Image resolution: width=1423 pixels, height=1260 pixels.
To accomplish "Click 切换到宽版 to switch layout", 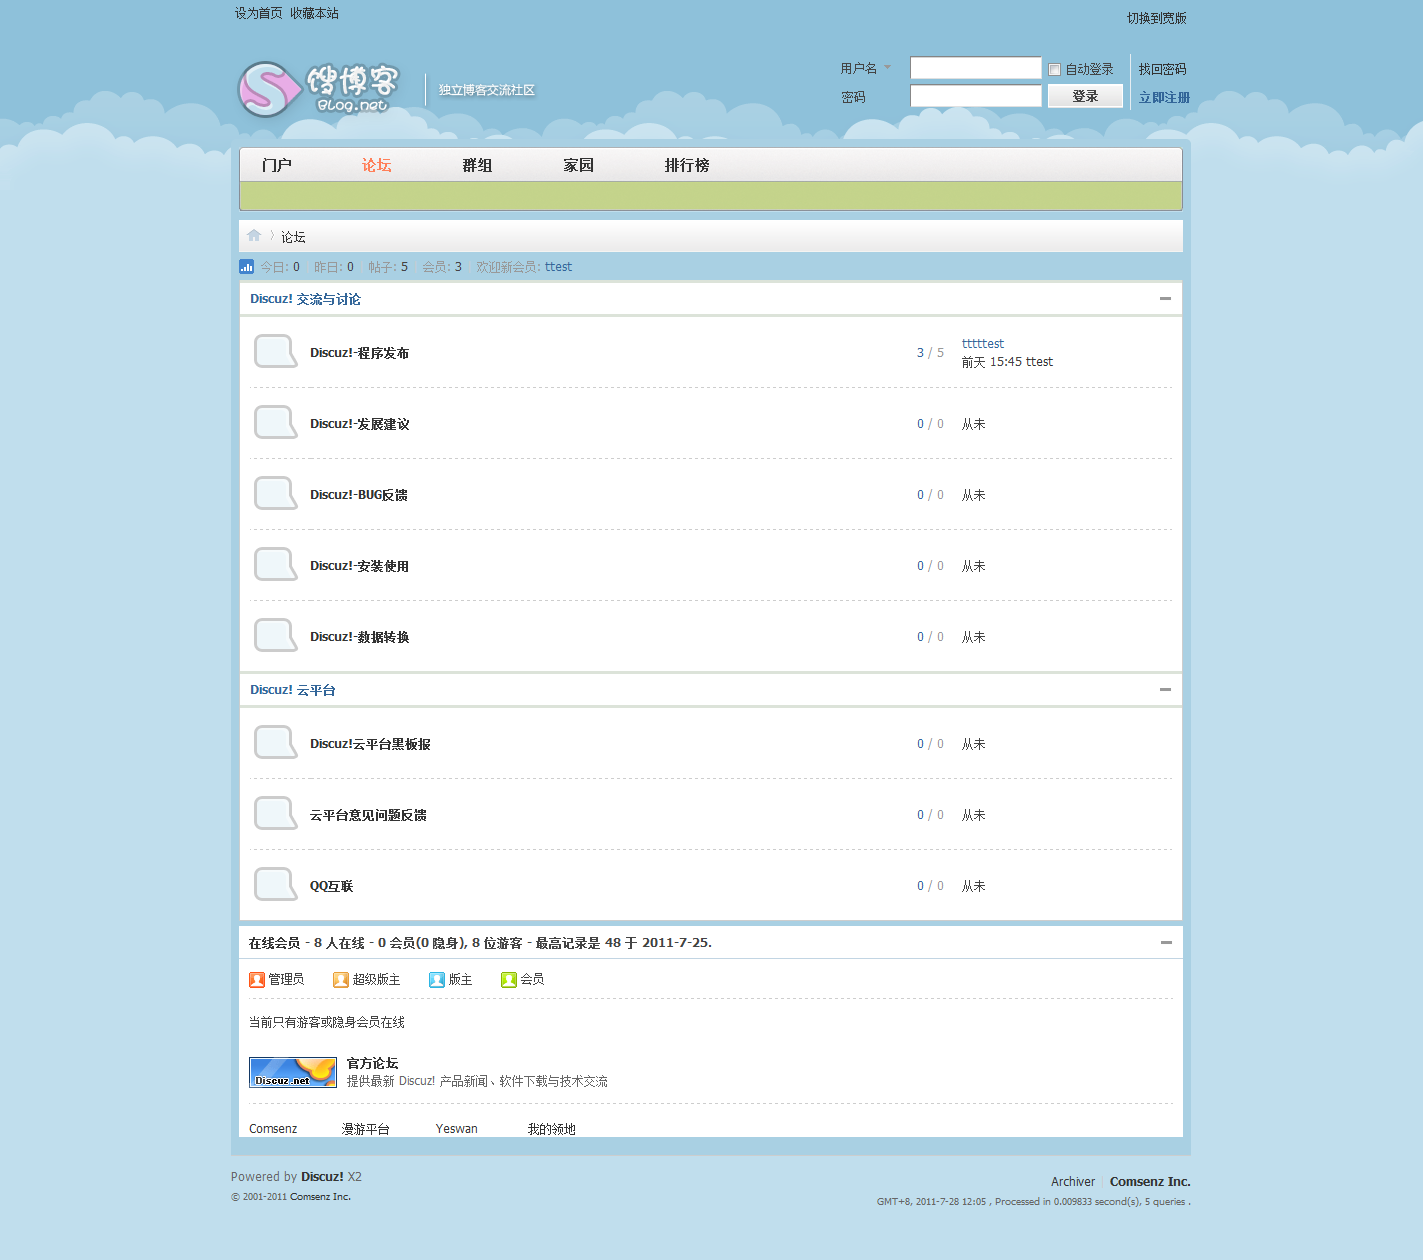I will [1157, 18].
